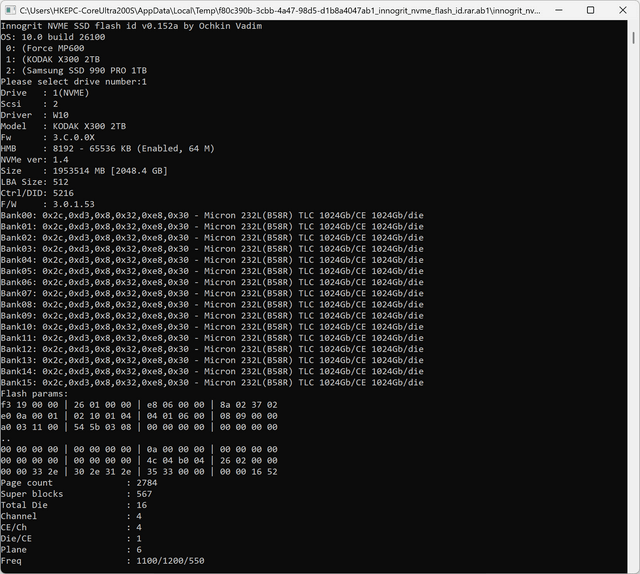Viewport: 640px width, 574px height.
Task: Click the Bank12 flash ID row
Action: 212,349
